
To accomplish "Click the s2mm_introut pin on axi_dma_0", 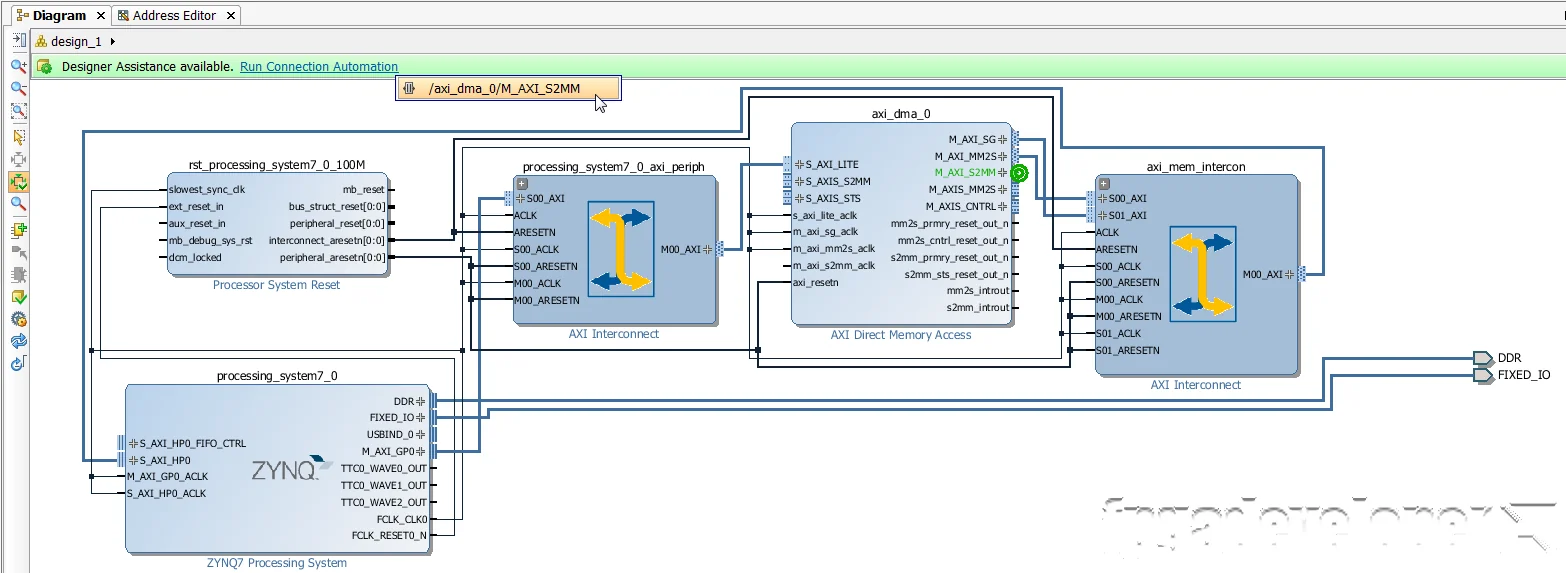I will tap(978, 308).
